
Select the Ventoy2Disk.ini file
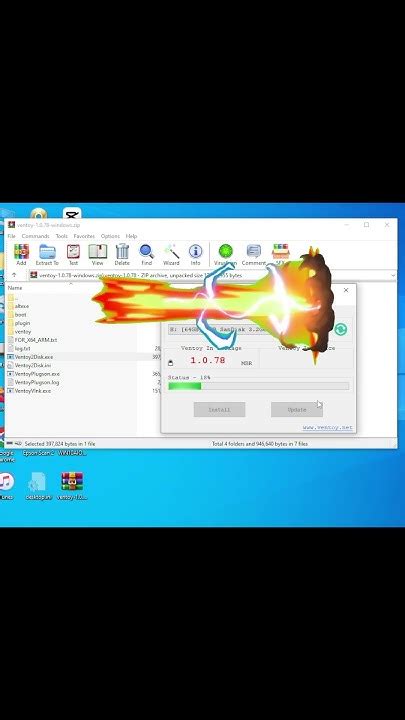click(x=29, y=366)
